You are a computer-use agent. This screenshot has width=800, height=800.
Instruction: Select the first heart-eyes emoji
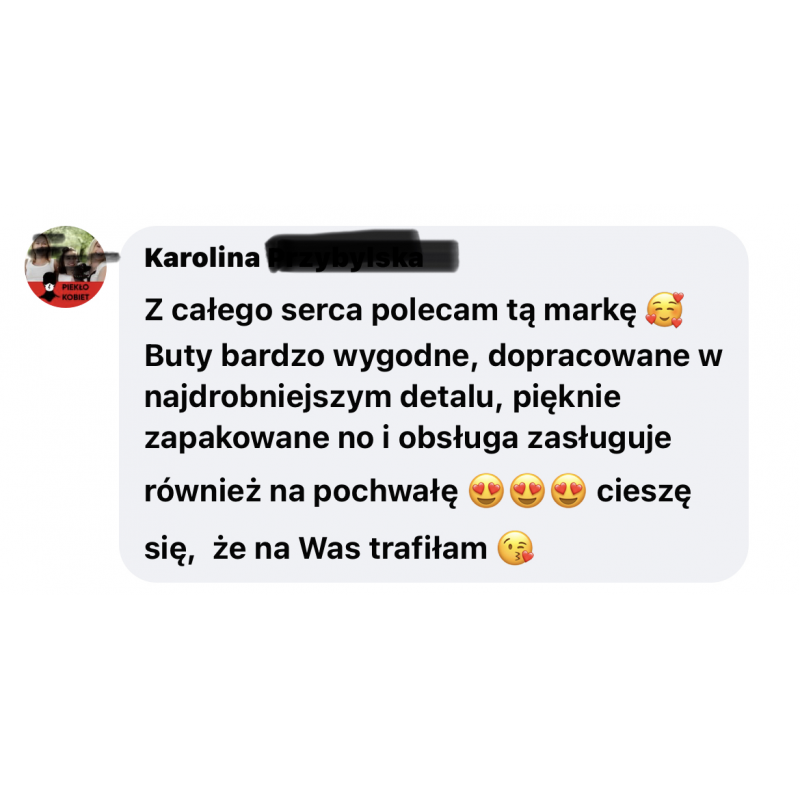pos(486,490)
